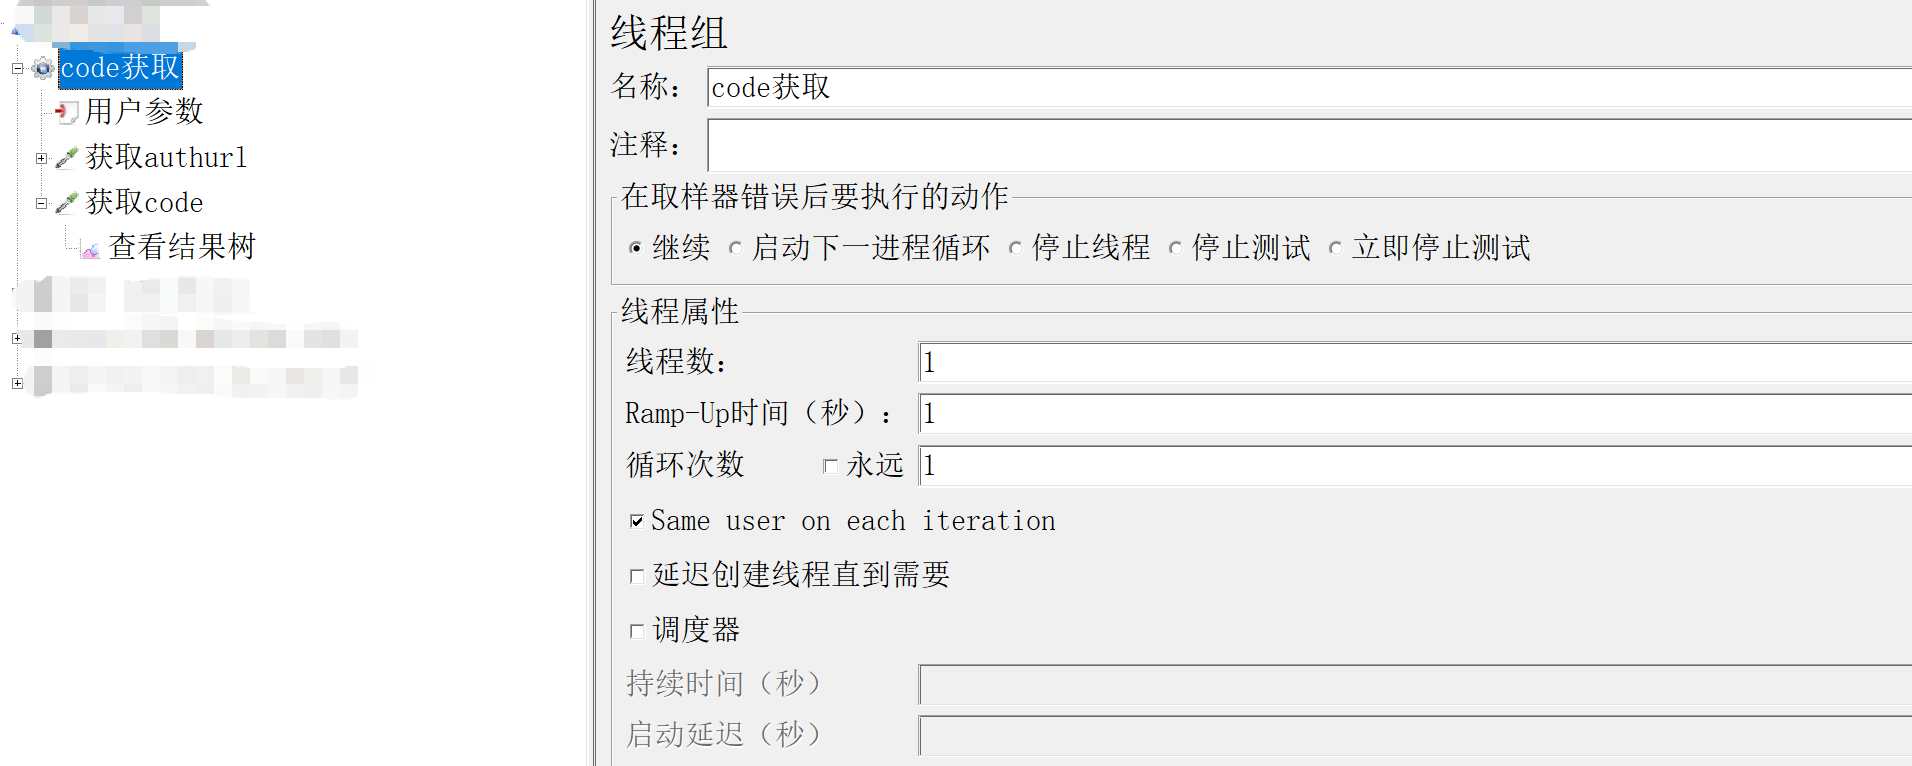1912x766 pixels.
Task: Collapse the code获取 tree node
Action: [16, 68]
